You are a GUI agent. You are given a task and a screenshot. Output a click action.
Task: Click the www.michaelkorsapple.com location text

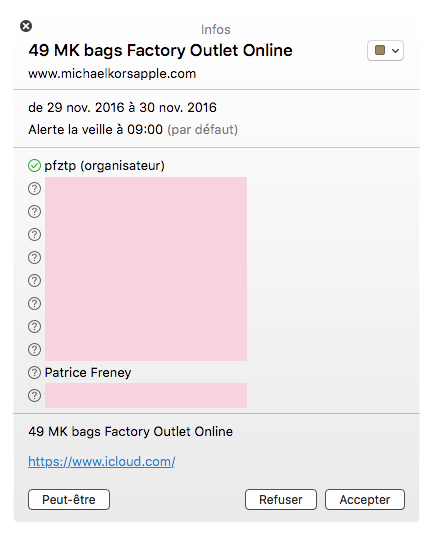pyautogui.click(x=112, y=73)
